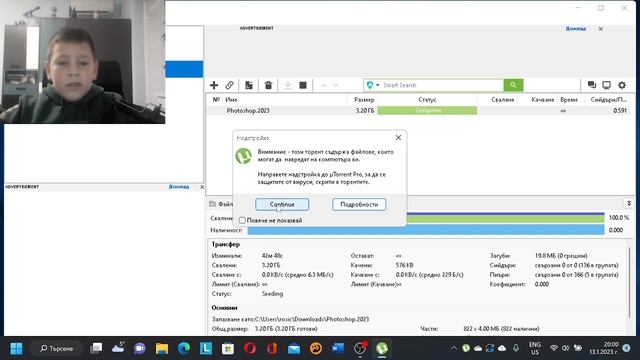Open Microsoft Office from the taskbar
Viewport: 640px width, 360px height.
(272, 348)
